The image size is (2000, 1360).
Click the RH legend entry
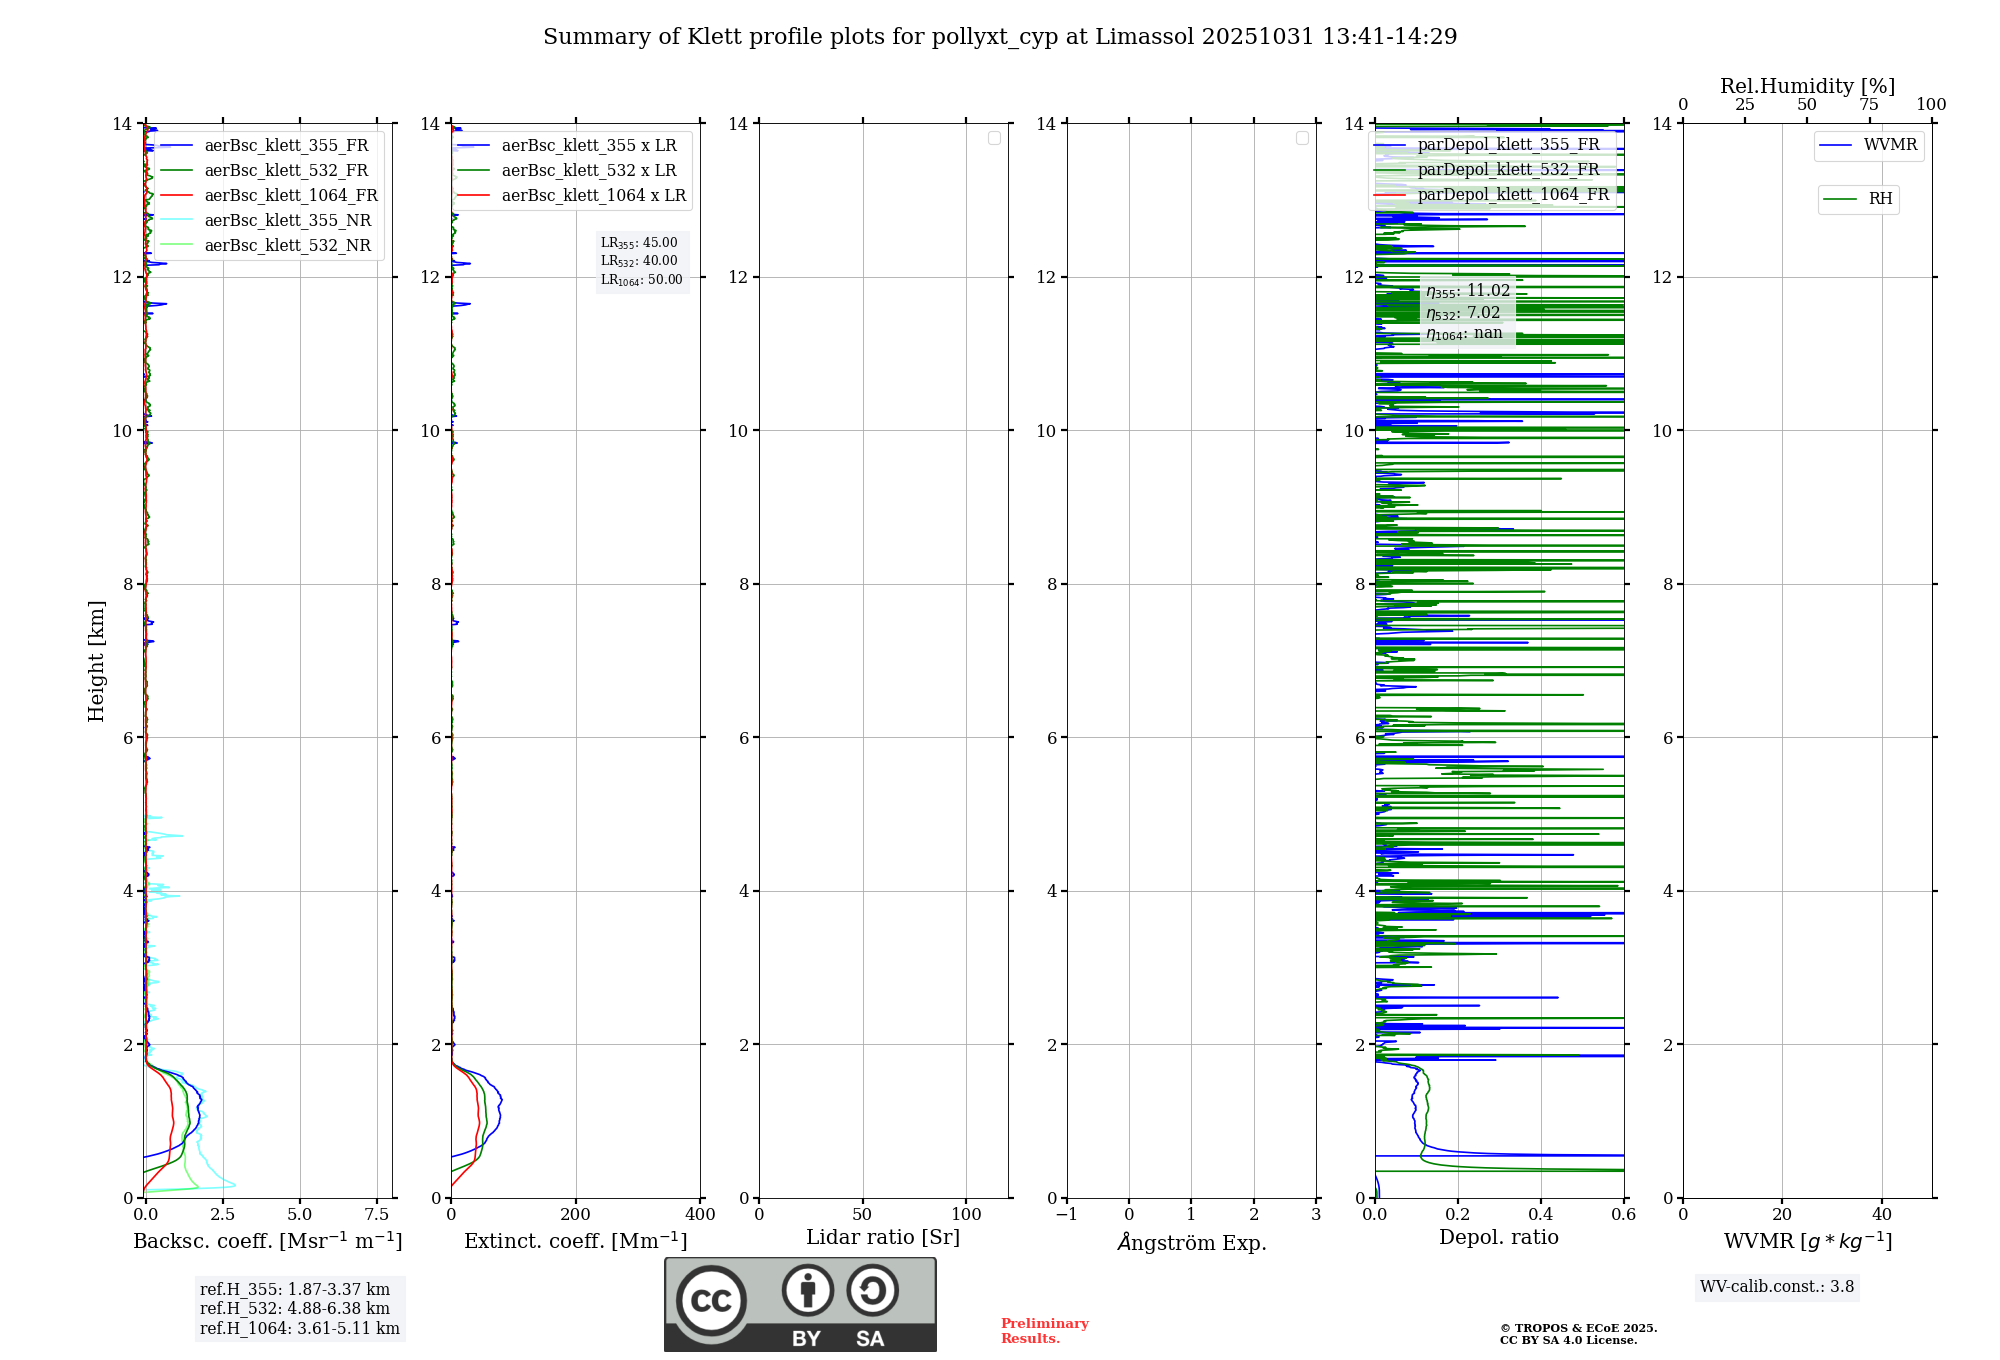tap(1879, 199)
